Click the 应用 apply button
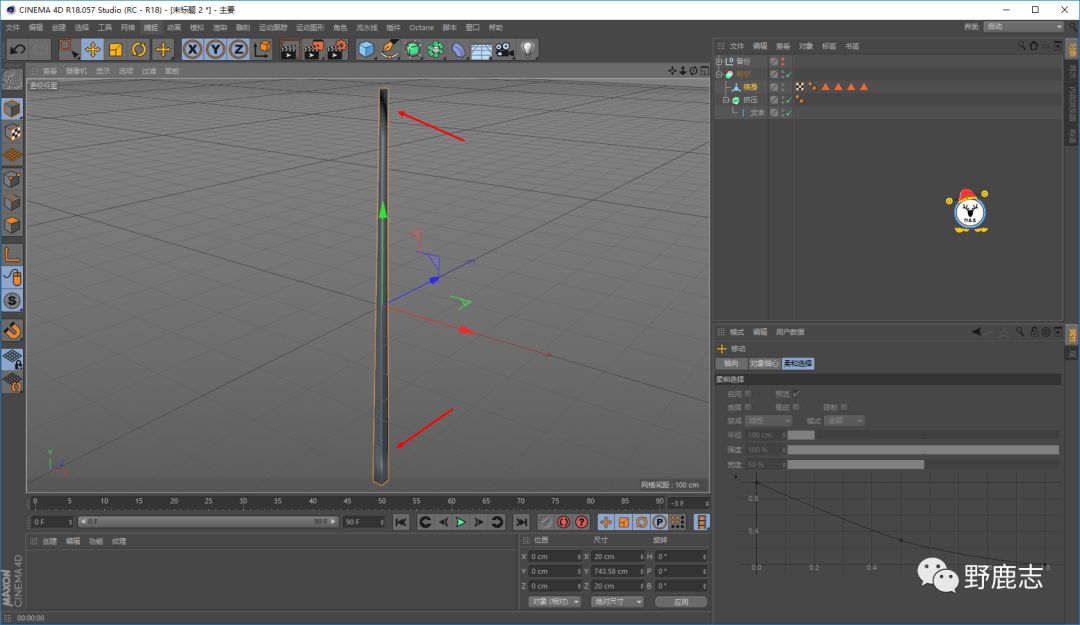 coord(680,602)
